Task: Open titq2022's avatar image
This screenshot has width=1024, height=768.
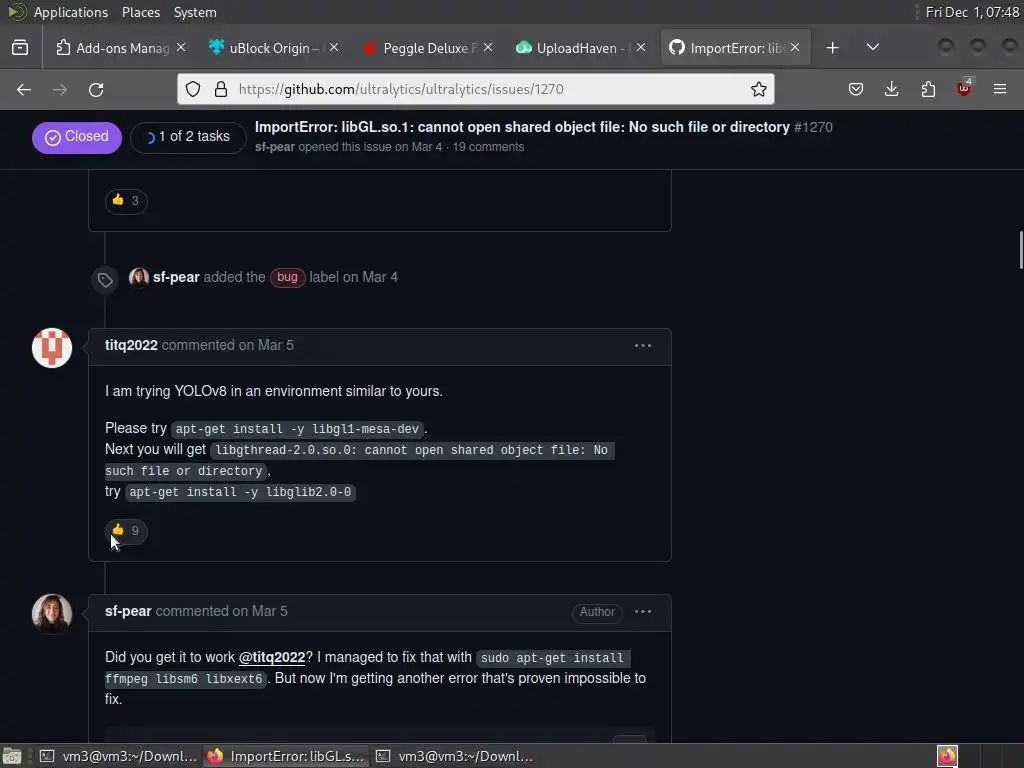Action: point(52,348)
